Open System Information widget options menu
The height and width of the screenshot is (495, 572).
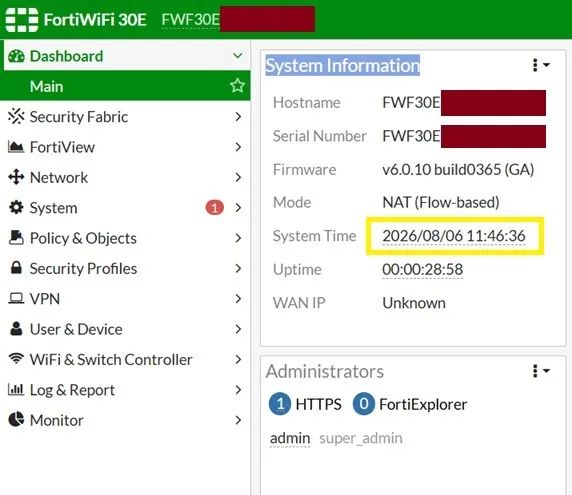tap(540, 65)
